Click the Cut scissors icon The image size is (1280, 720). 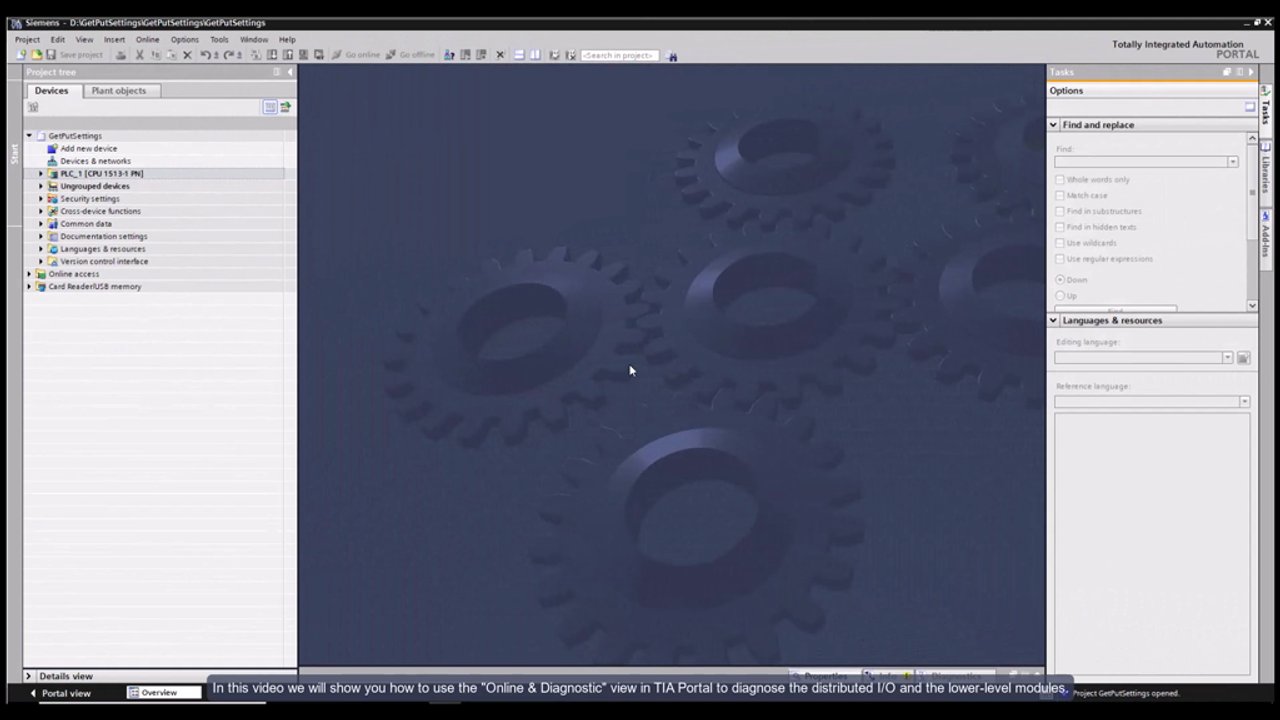click(140, 55)
